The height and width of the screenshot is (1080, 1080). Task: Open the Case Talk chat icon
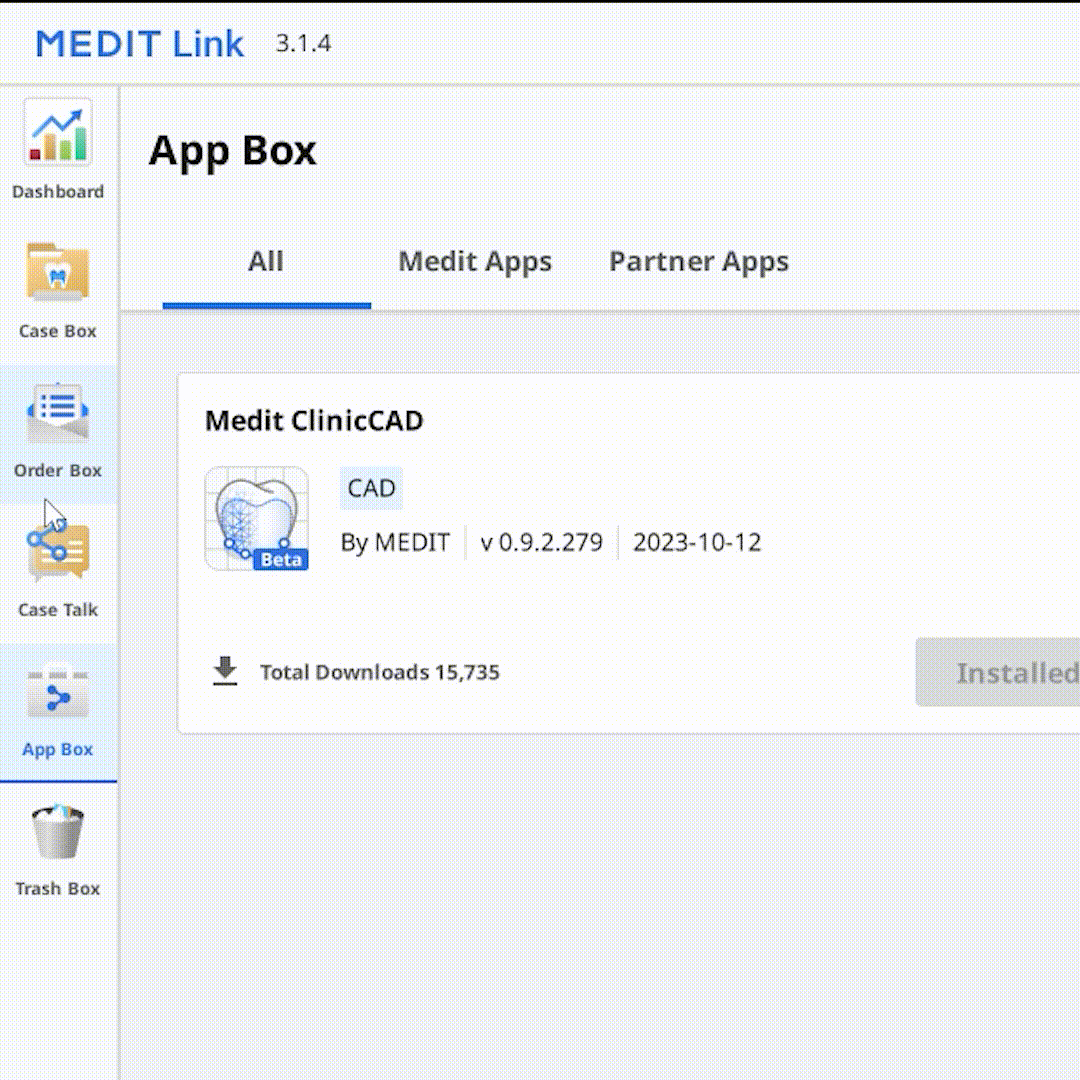tap(58, 552)
